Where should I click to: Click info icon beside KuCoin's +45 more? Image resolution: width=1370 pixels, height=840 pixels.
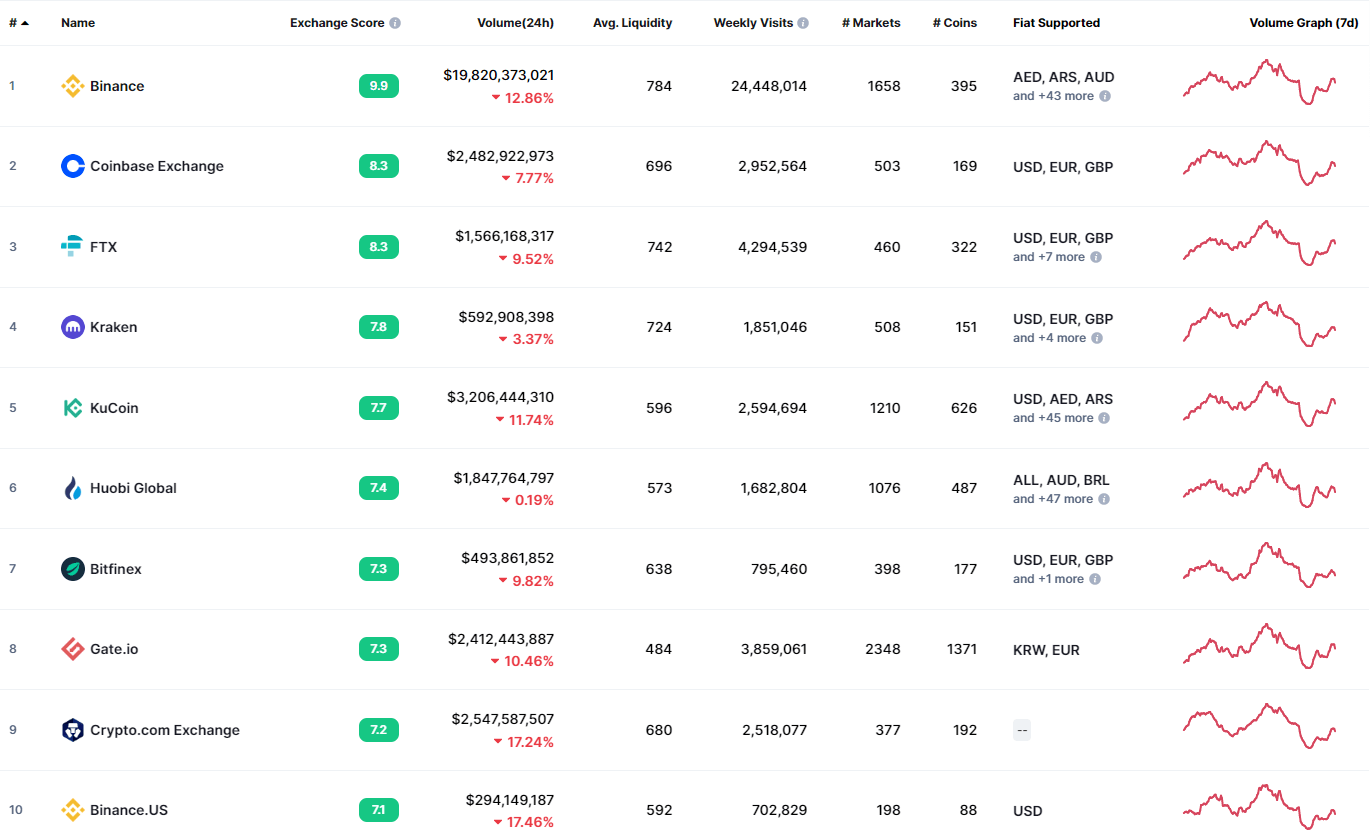point(1104,418)
